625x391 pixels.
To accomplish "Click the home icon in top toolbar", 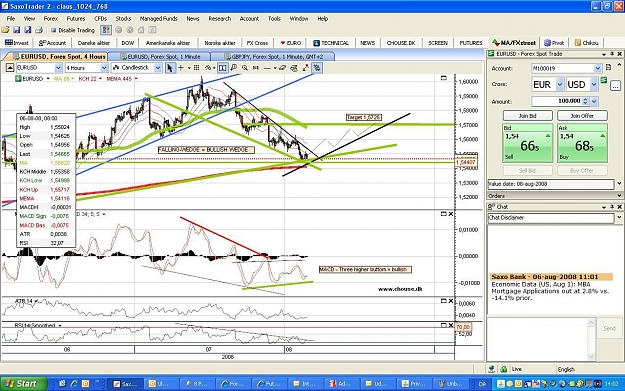I will coord(141,30).
